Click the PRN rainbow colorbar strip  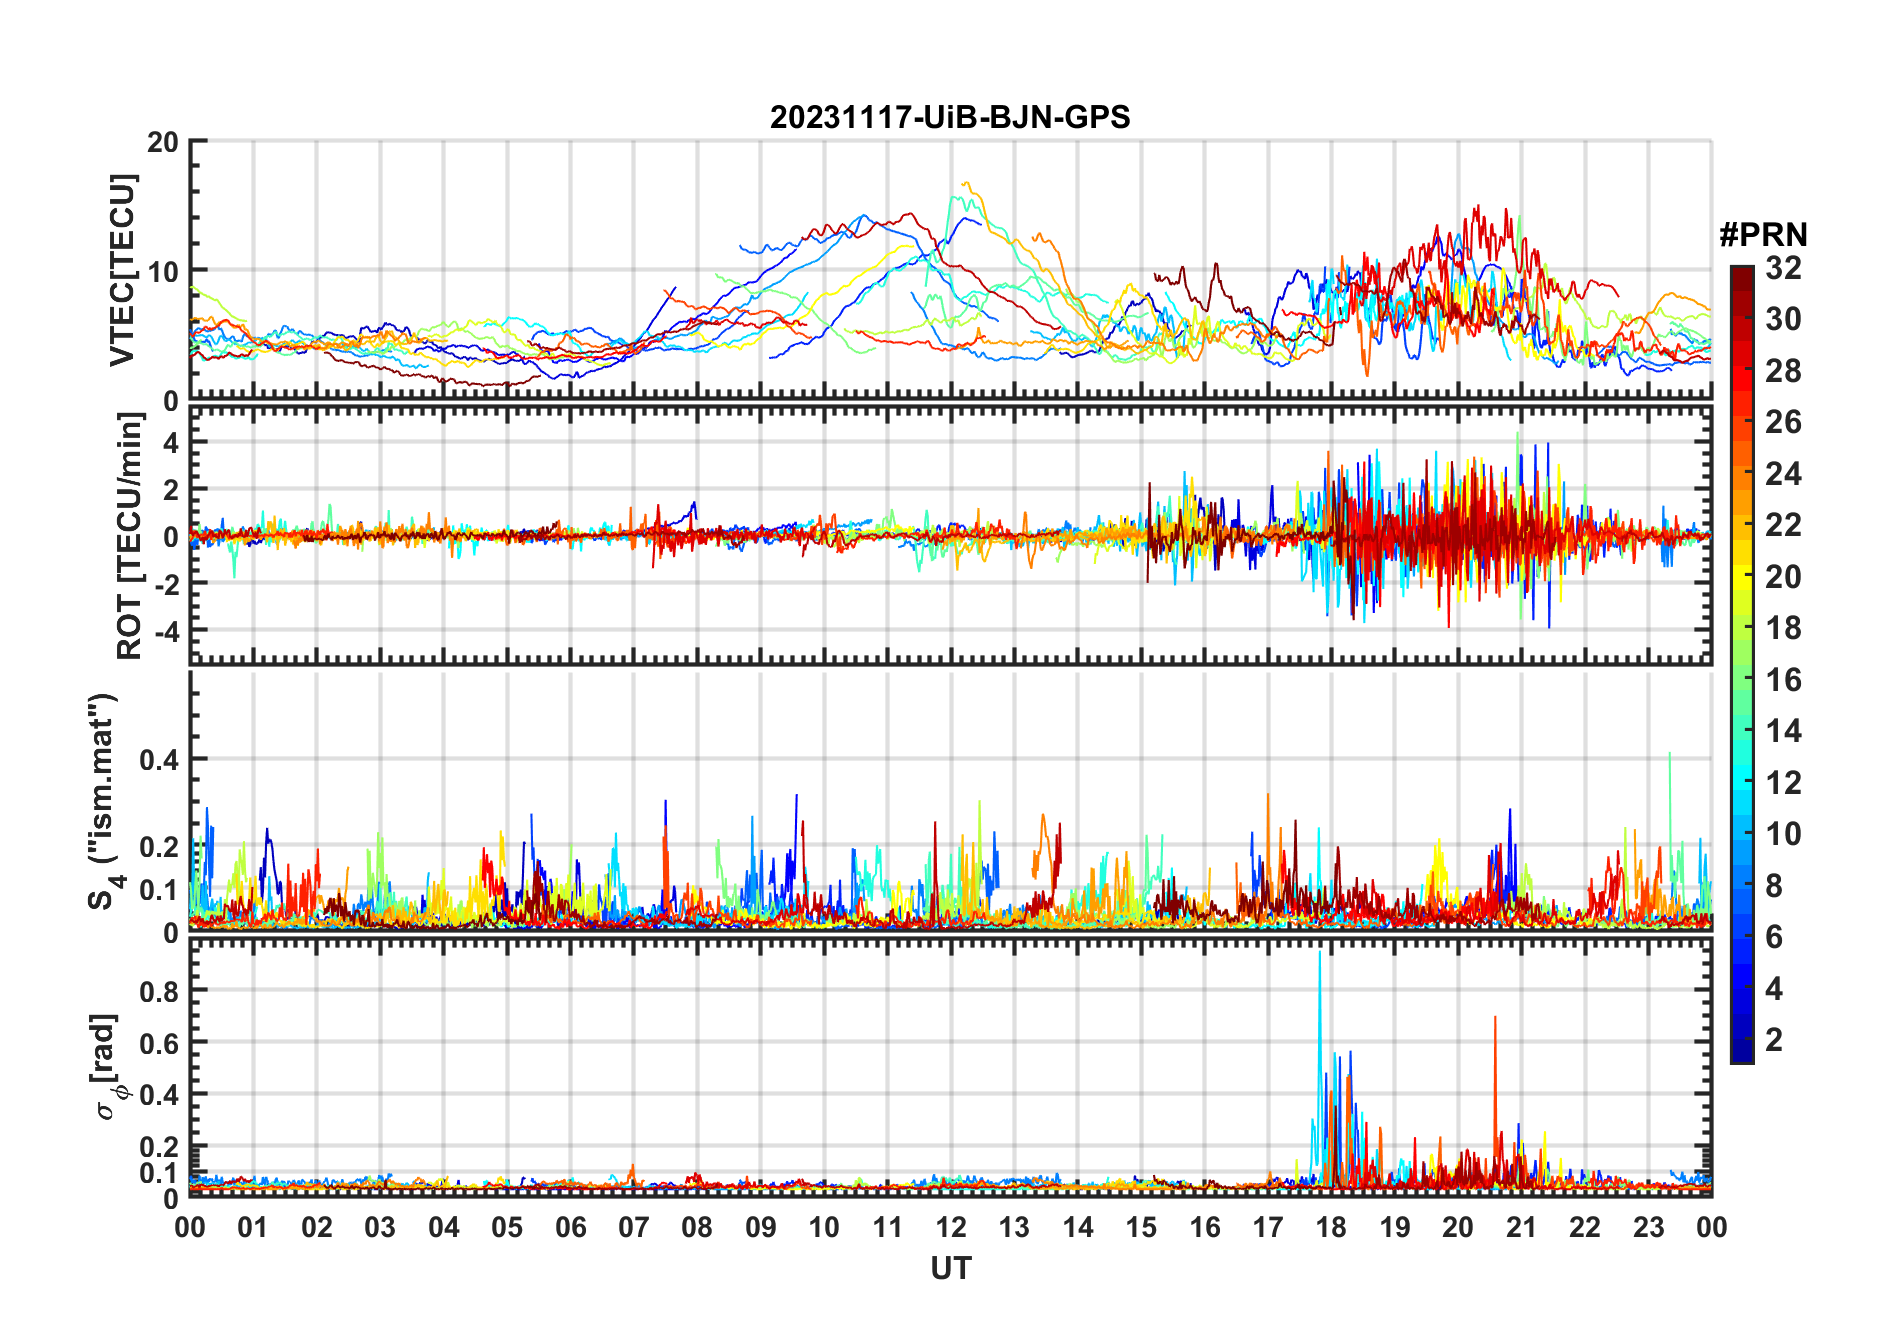point(1741,664)
